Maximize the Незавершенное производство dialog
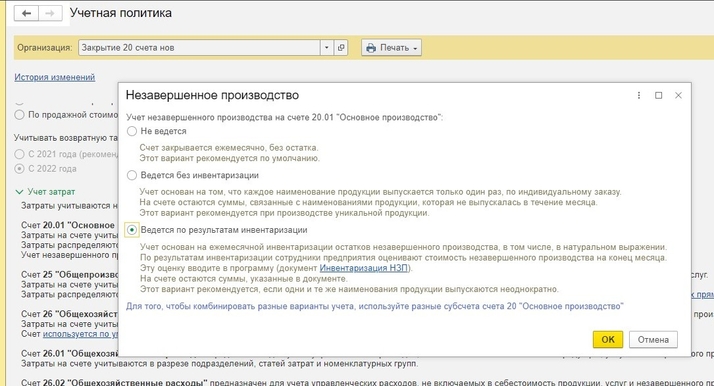 point(658,95)
